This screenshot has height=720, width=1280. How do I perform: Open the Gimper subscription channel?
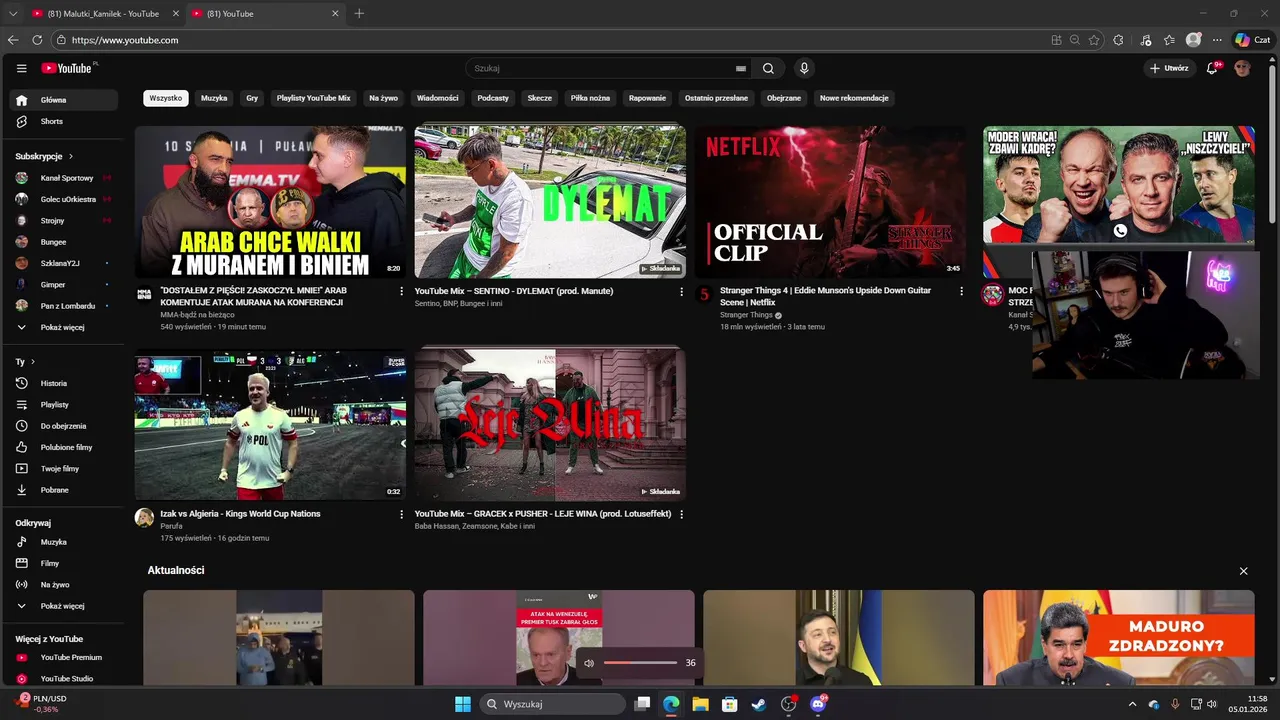(x=64, y=284)
